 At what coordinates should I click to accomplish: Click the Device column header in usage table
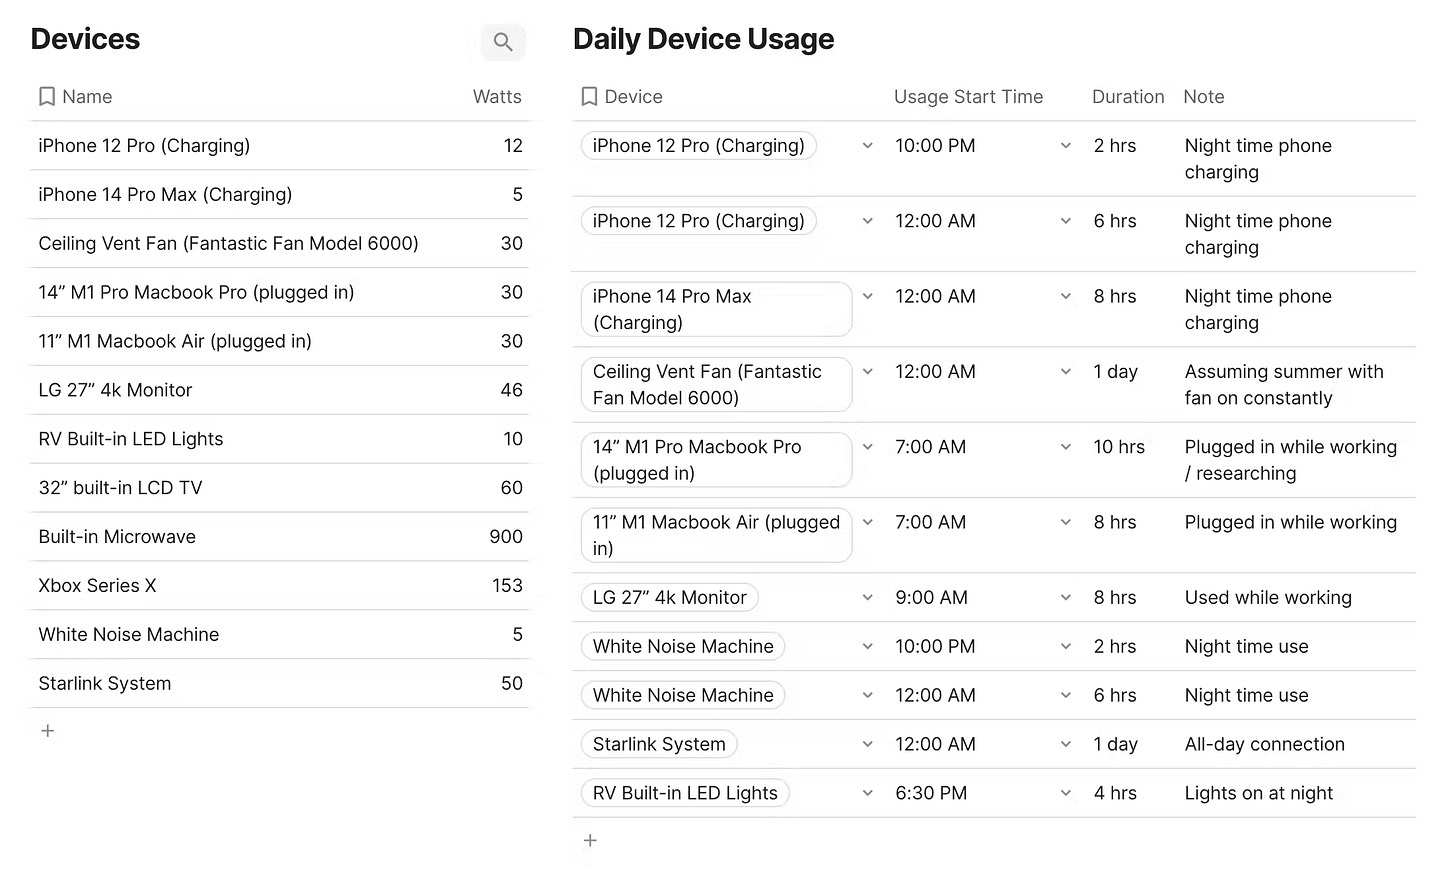click(633, 97)
